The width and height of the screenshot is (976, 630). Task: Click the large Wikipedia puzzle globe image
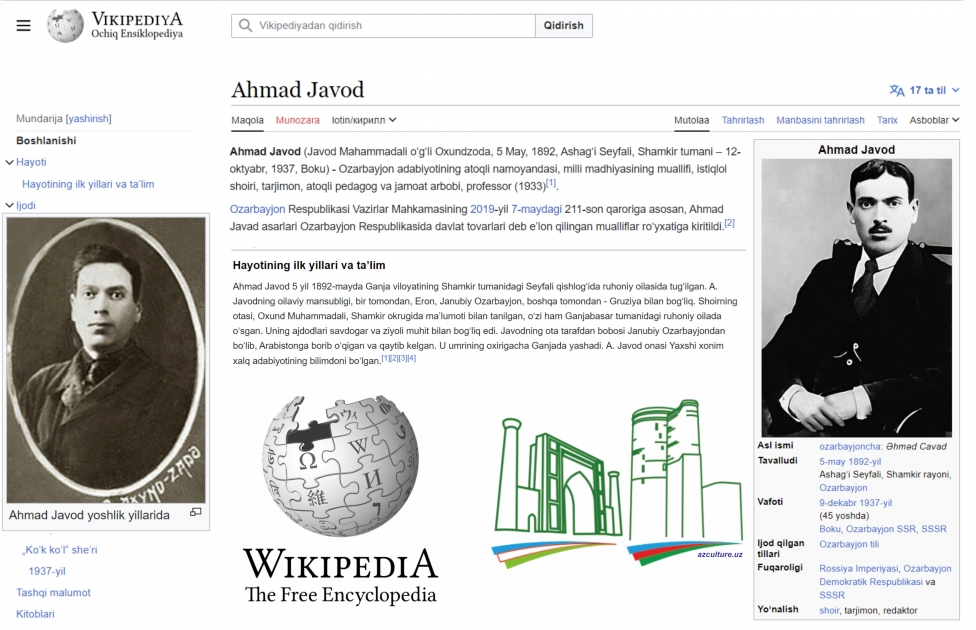[x=340, y=466]
